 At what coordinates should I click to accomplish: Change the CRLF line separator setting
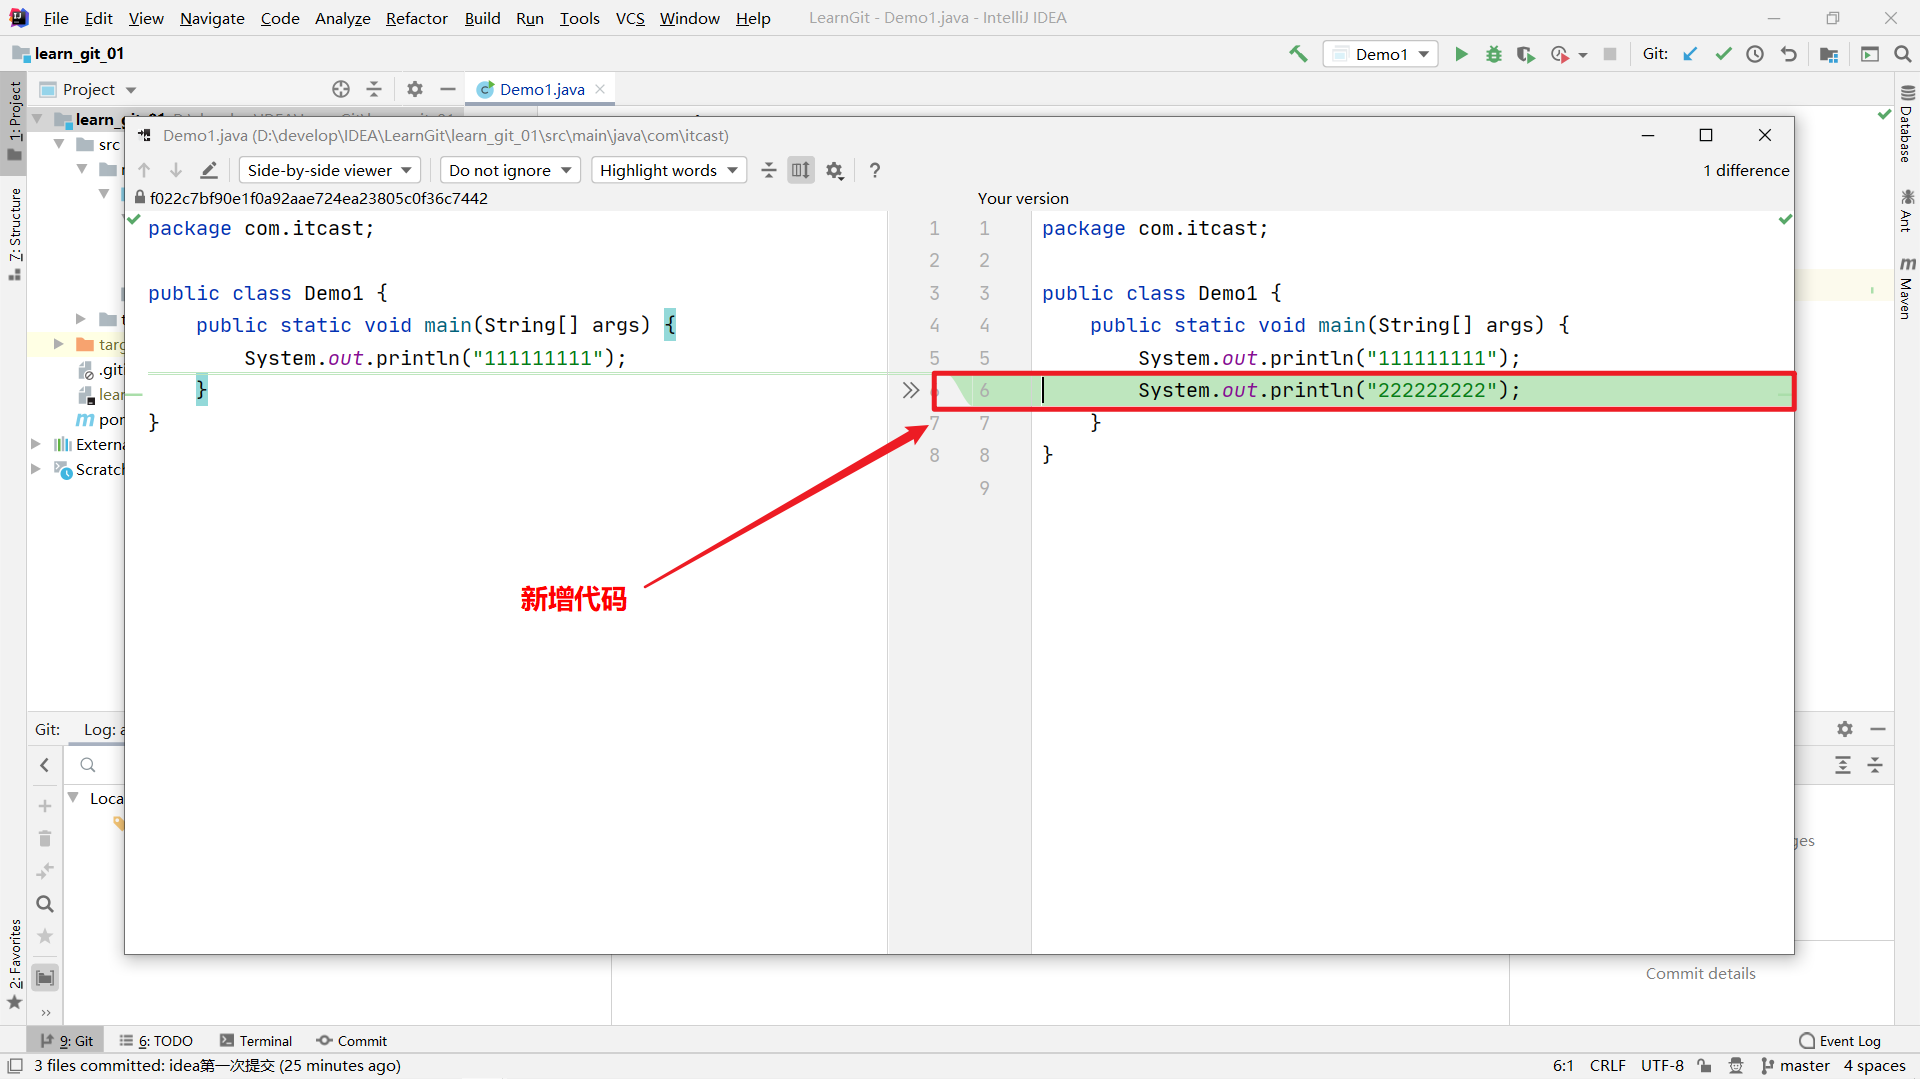1608,1066
